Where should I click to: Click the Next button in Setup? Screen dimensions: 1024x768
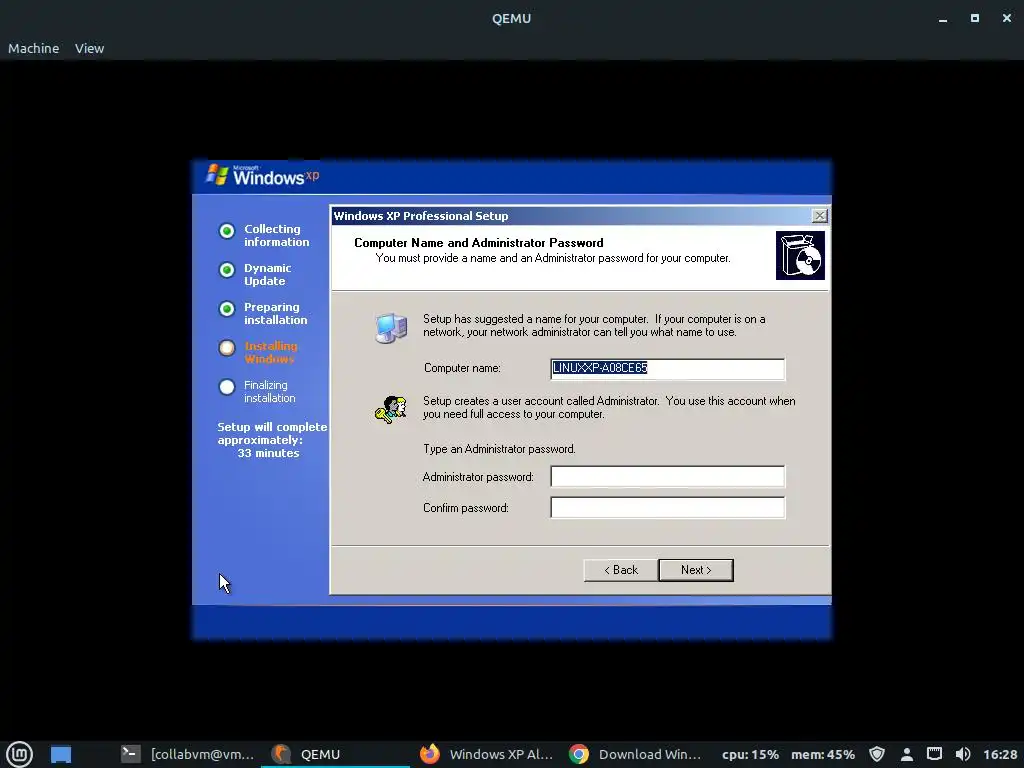pos(696,570)
